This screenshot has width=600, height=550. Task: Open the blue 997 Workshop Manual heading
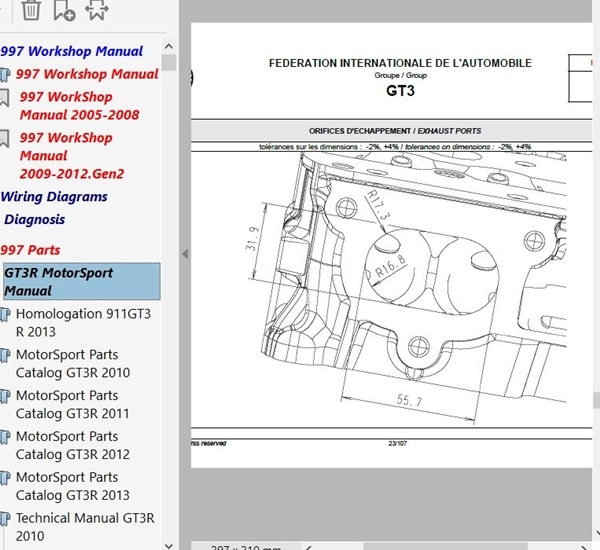[x=72, y=51]
